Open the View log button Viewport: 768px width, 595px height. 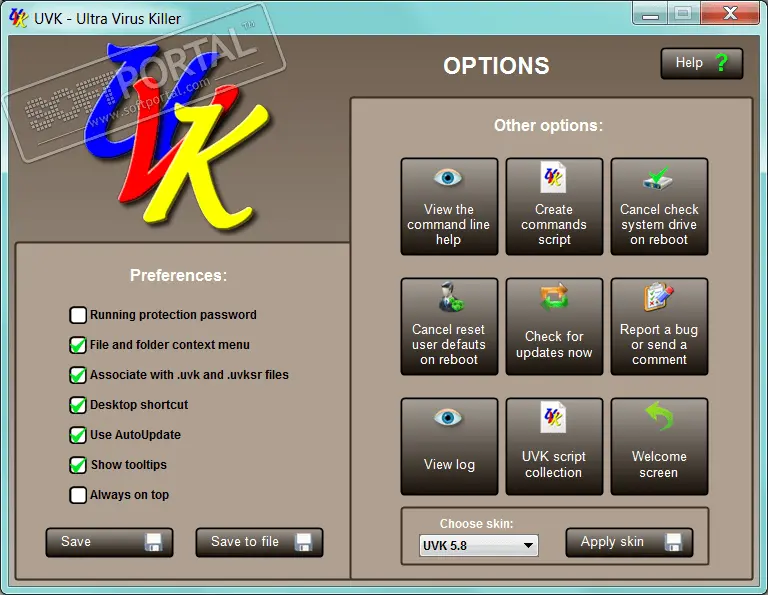(449, 447)
